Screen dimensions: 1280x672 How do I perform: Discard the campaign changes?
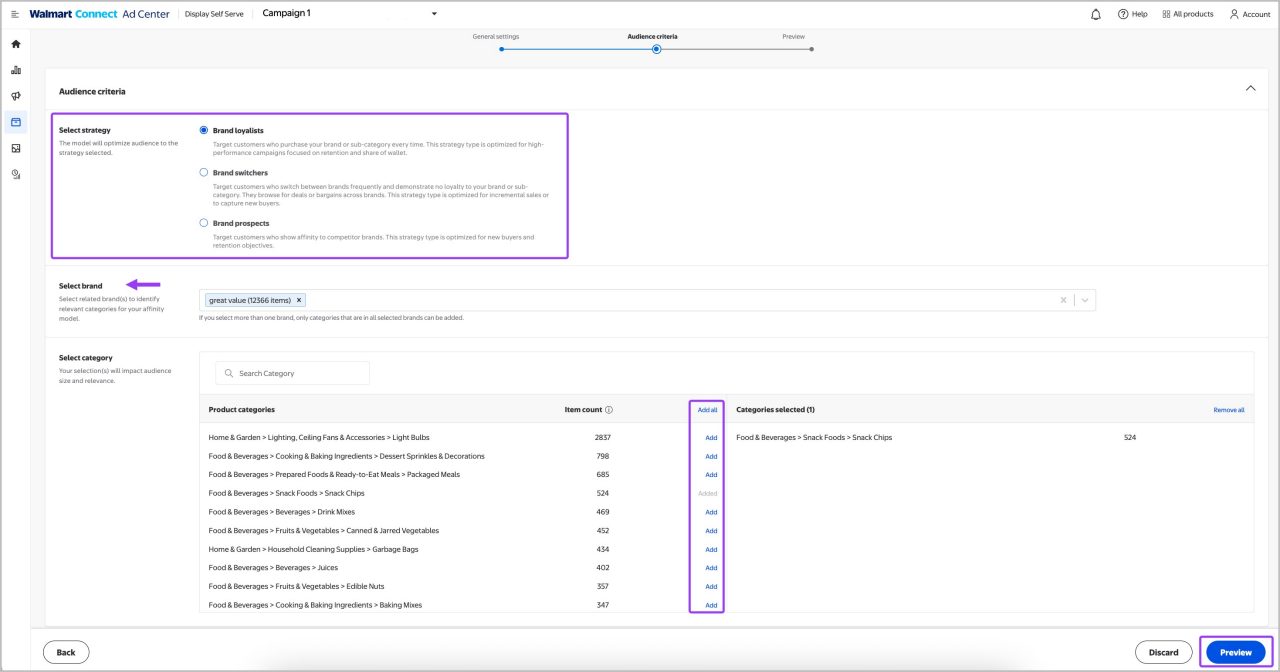[1163, 652]
